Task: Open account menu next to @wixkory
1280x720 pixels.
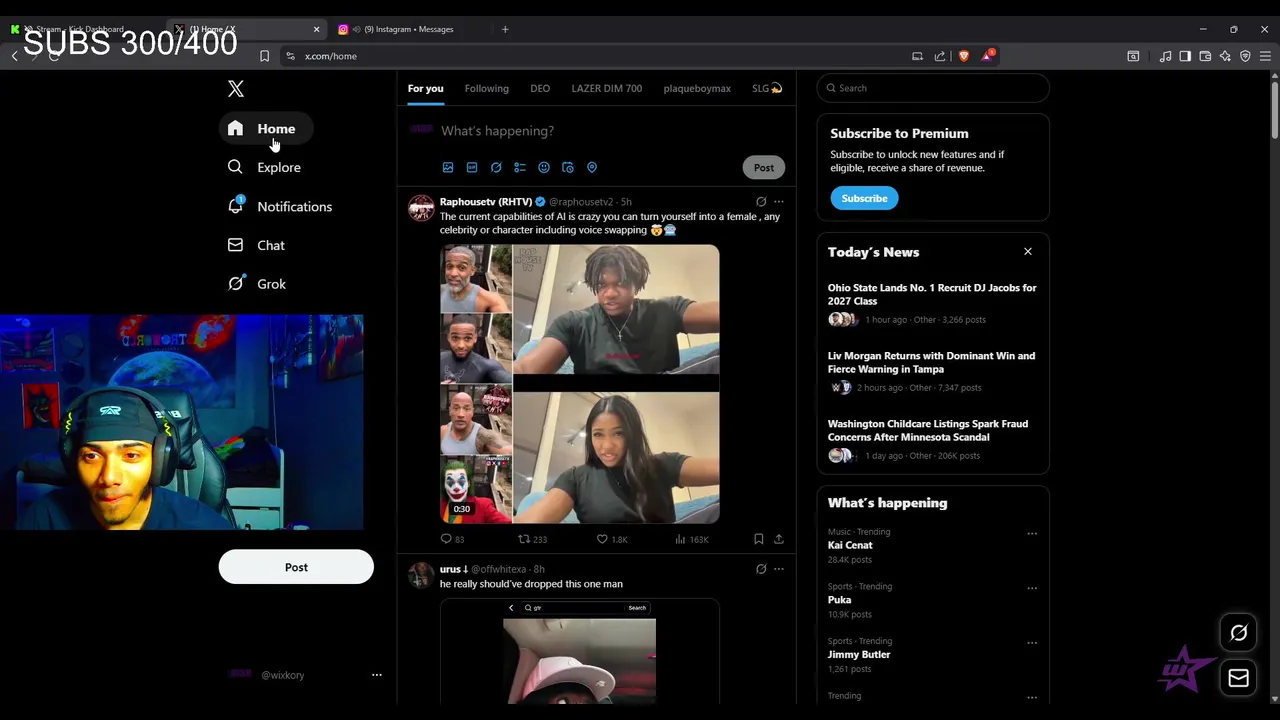Action: pyautogui.click(x=377, y=675)
